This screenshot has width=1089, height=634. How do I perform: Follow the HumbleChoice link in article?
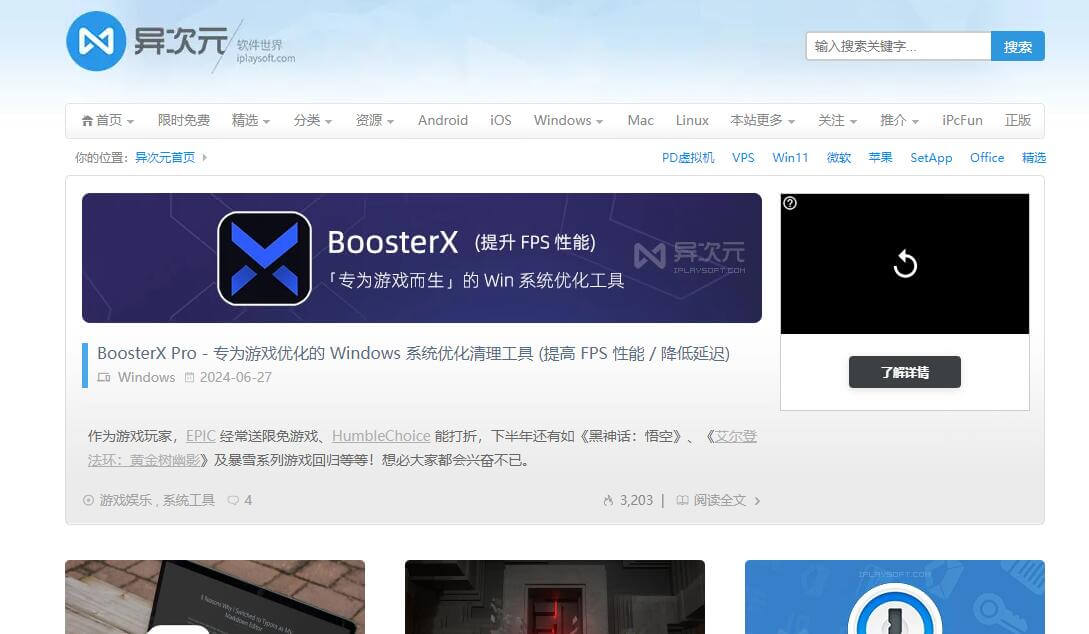click(x=381, y=436)
